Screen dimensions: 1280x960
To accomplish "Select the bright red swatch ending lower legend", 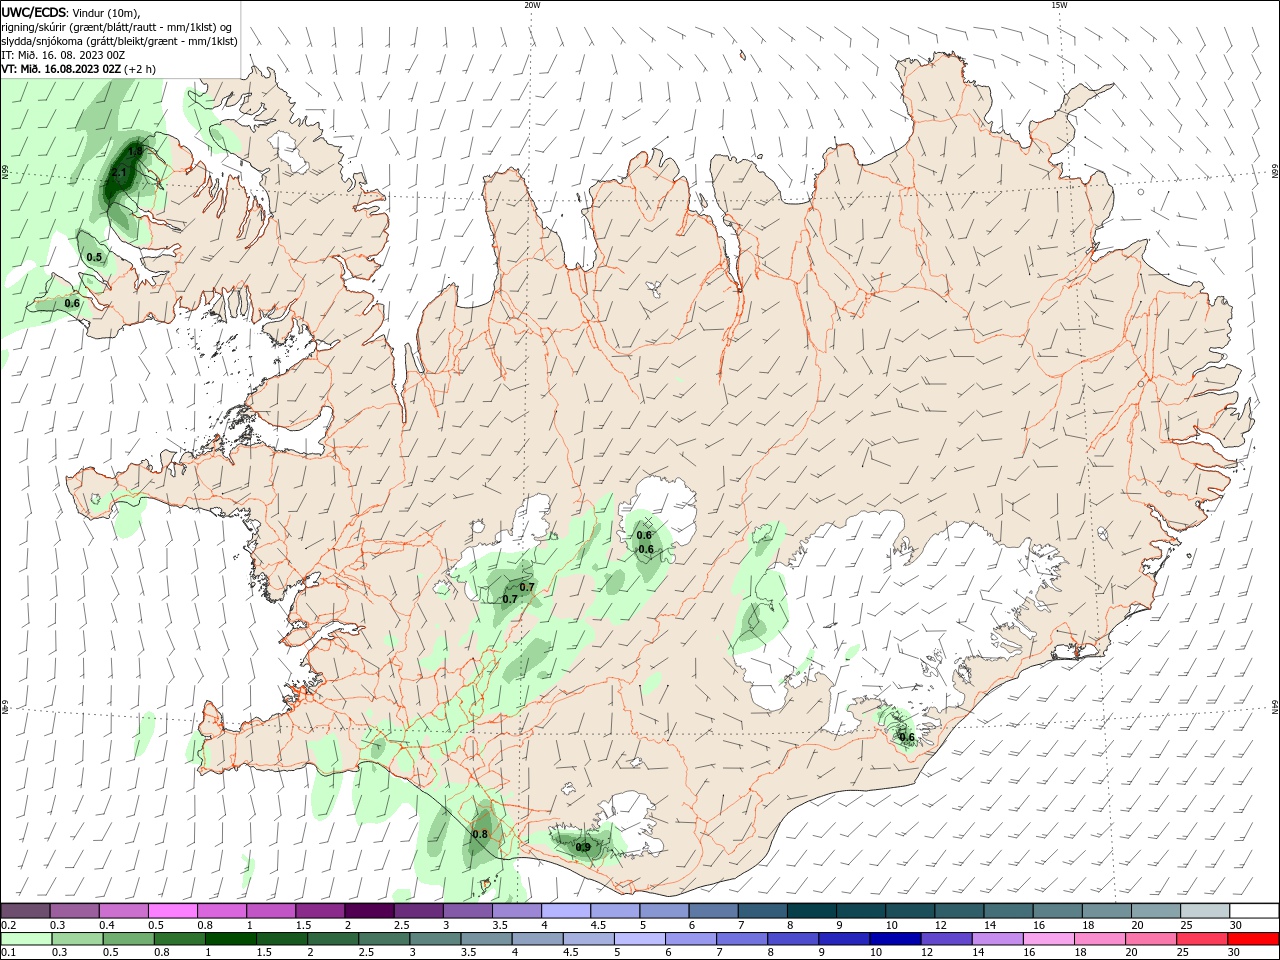I will [1254, 939].
